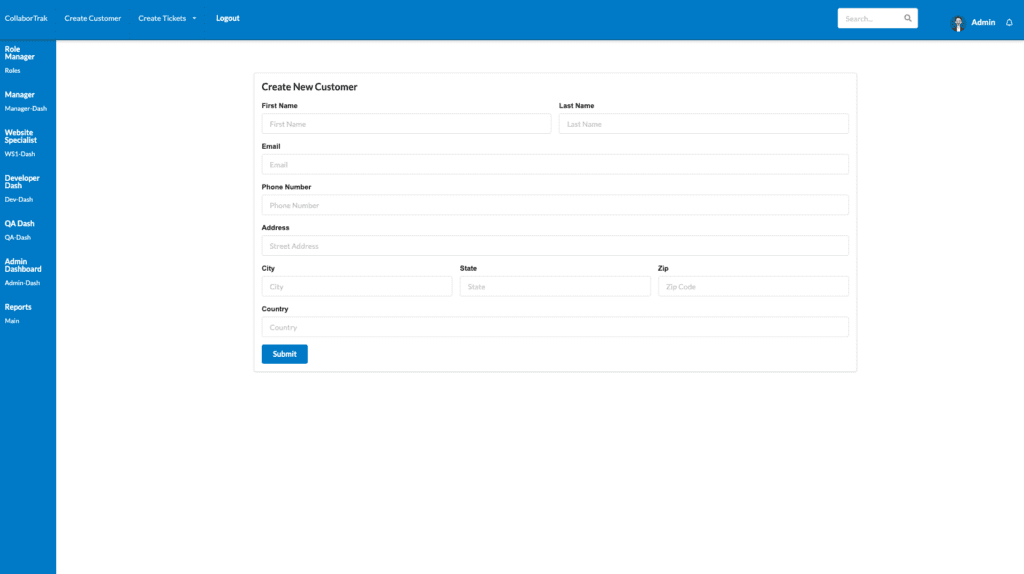
Task: Focus the First Name input field
Action: pos(406,124)
